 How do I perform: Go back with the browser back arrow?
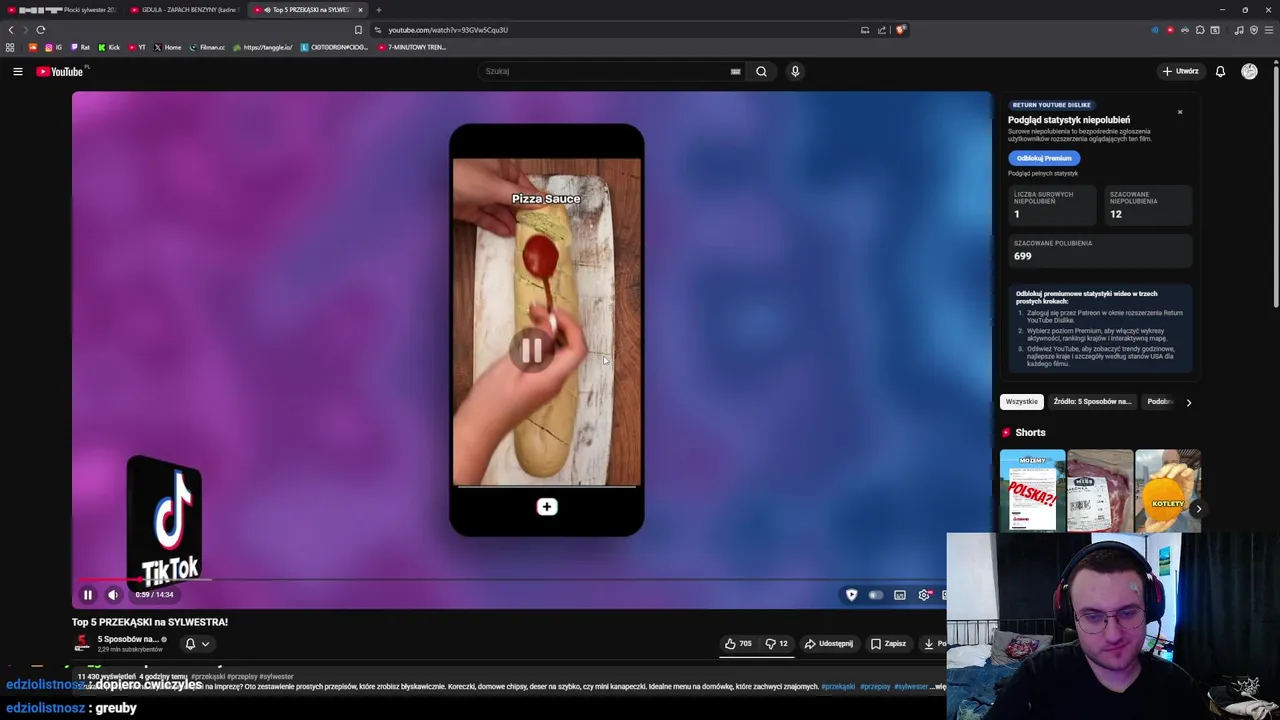[11, 30]
